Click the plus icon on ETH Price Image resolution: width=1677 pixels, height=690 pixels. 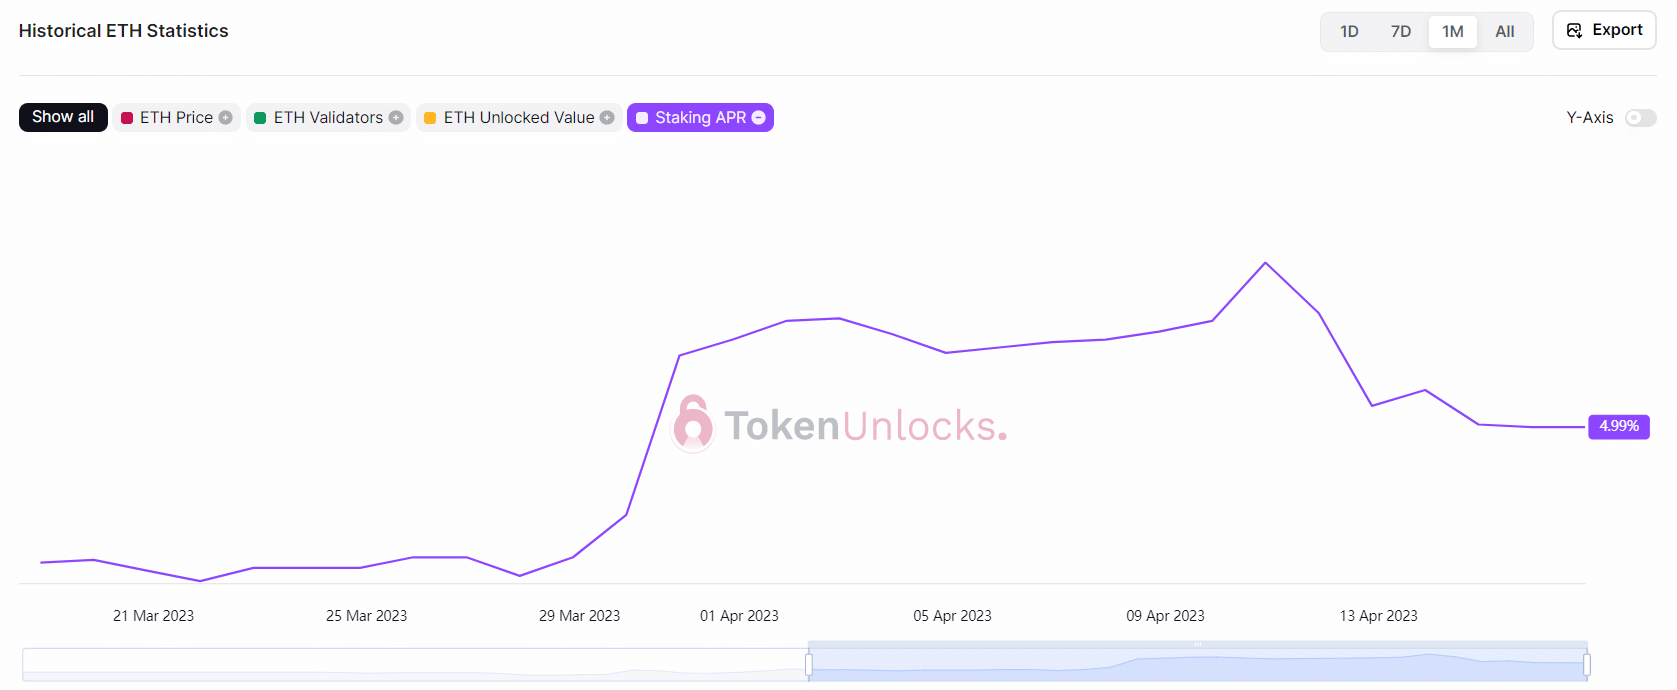(x=226, y=118)
